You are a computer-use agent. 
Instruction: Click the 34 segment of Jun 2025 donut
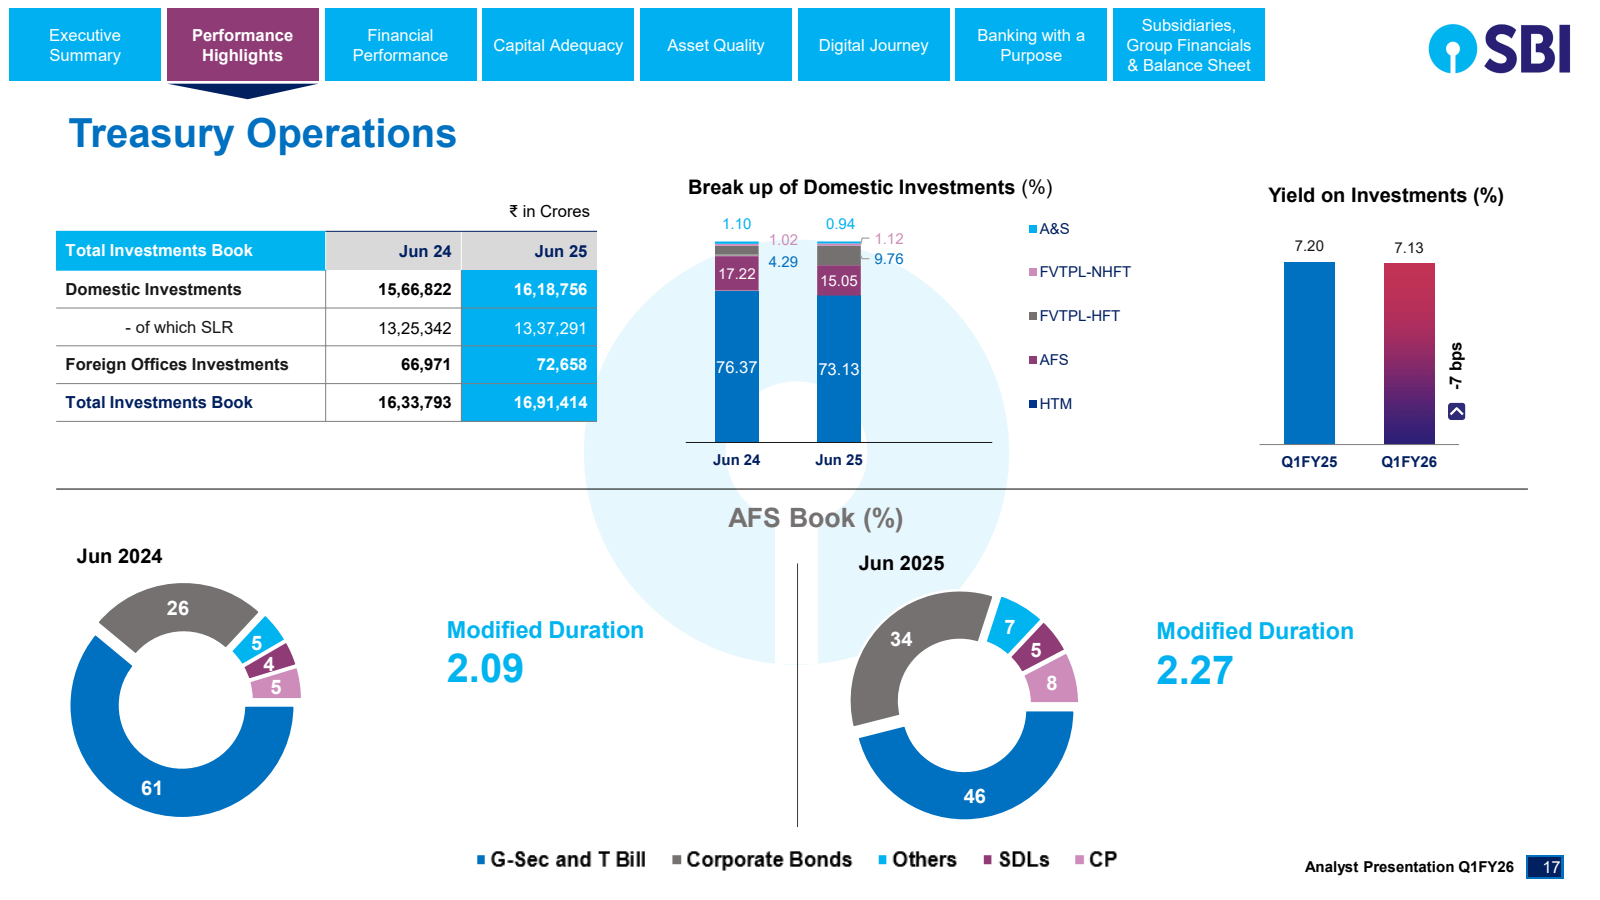pos(901,639)
